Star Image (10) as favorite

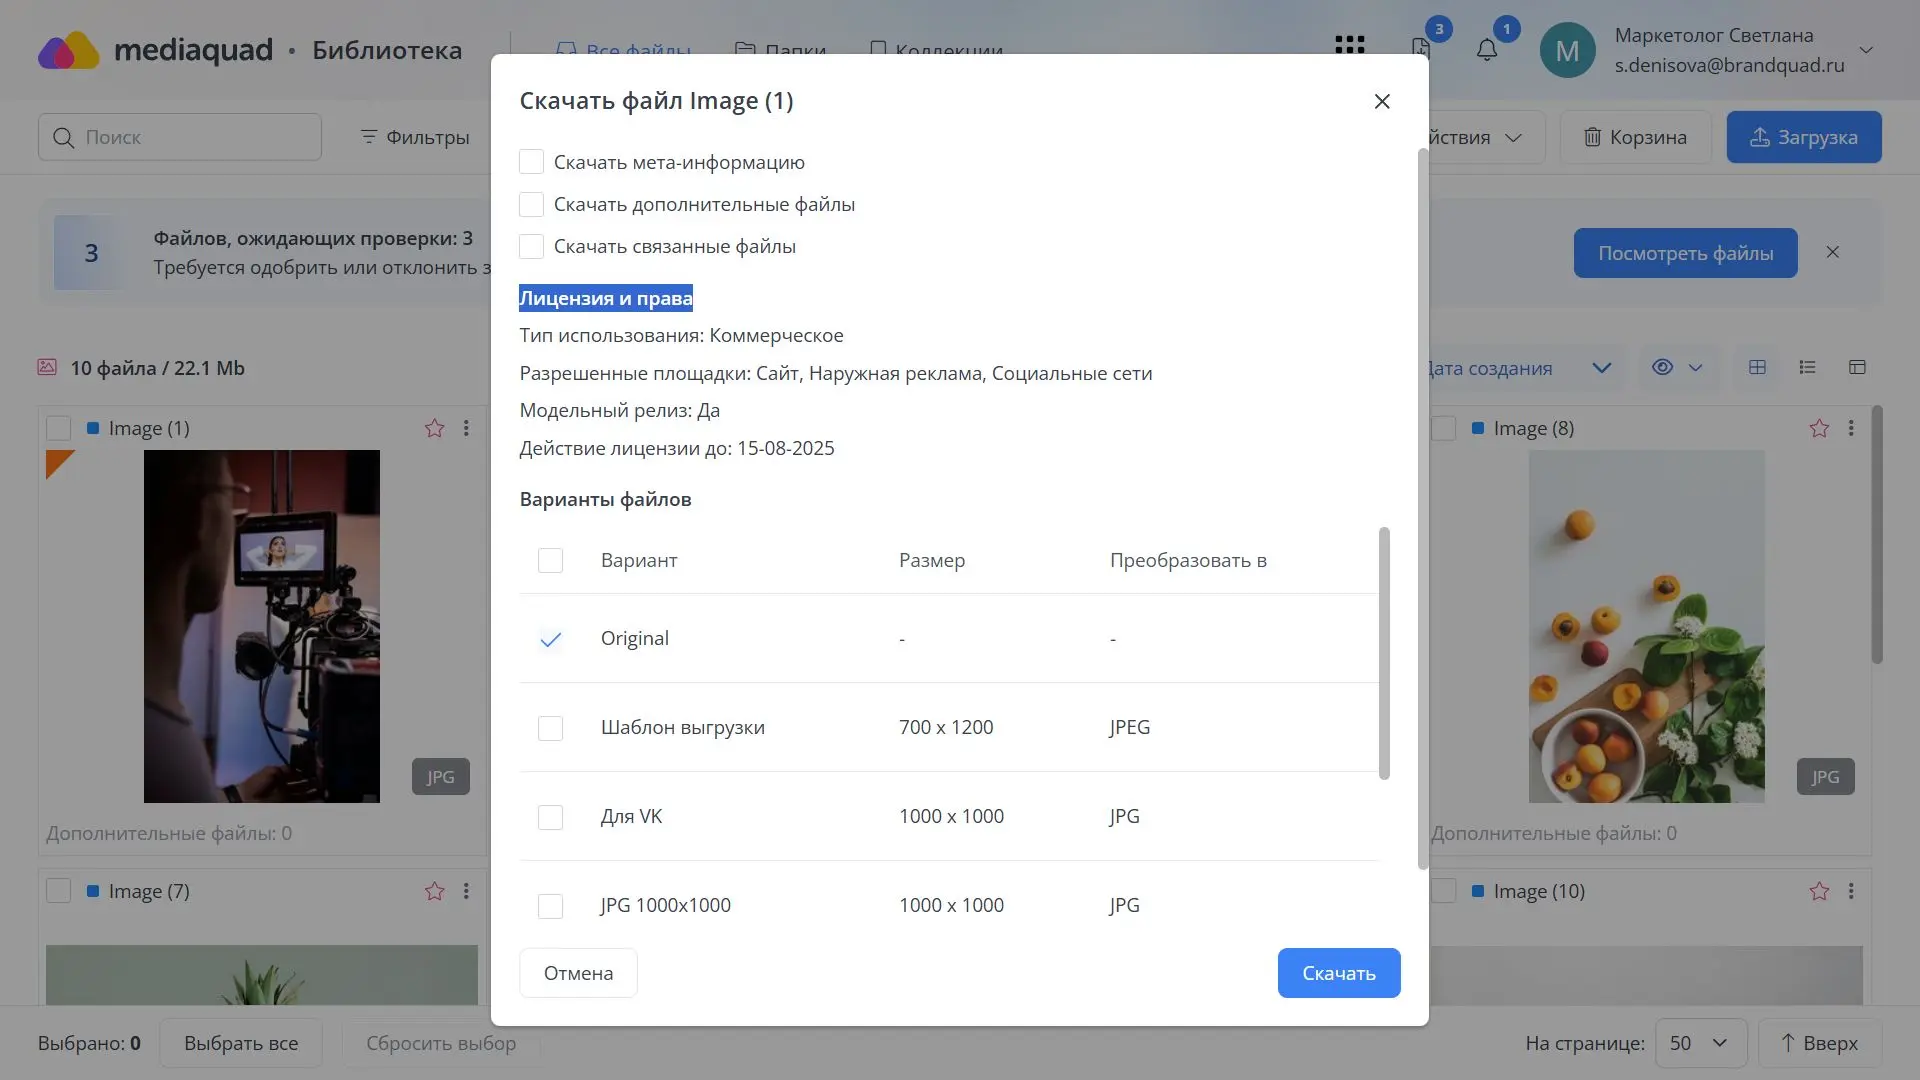click(x=1819, y=891)
